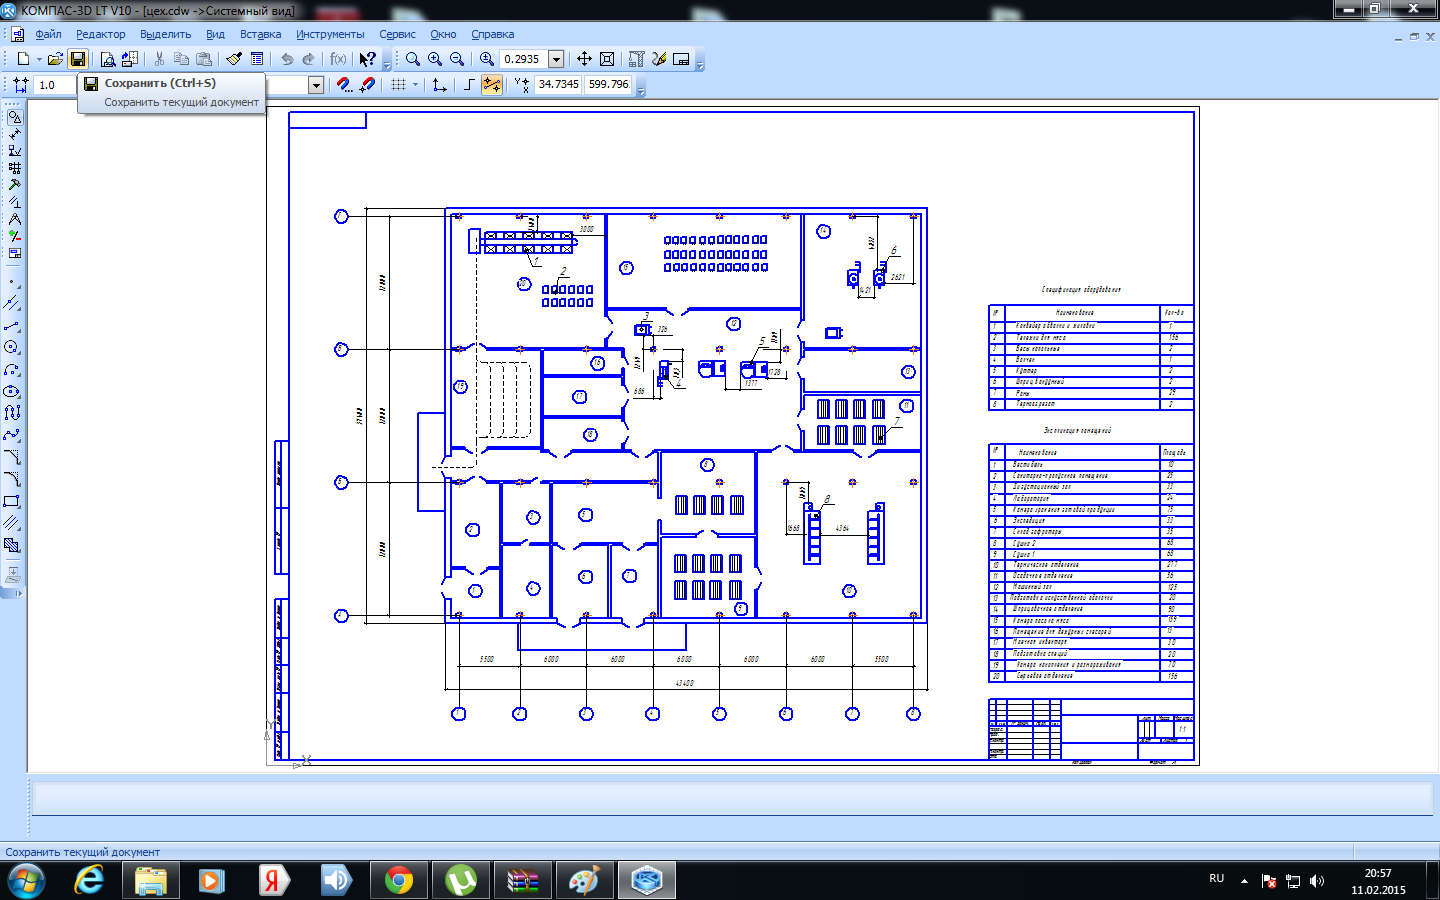1440x900 pixels.
Task: Open a file with the folder icon
Action: [56, 59]
